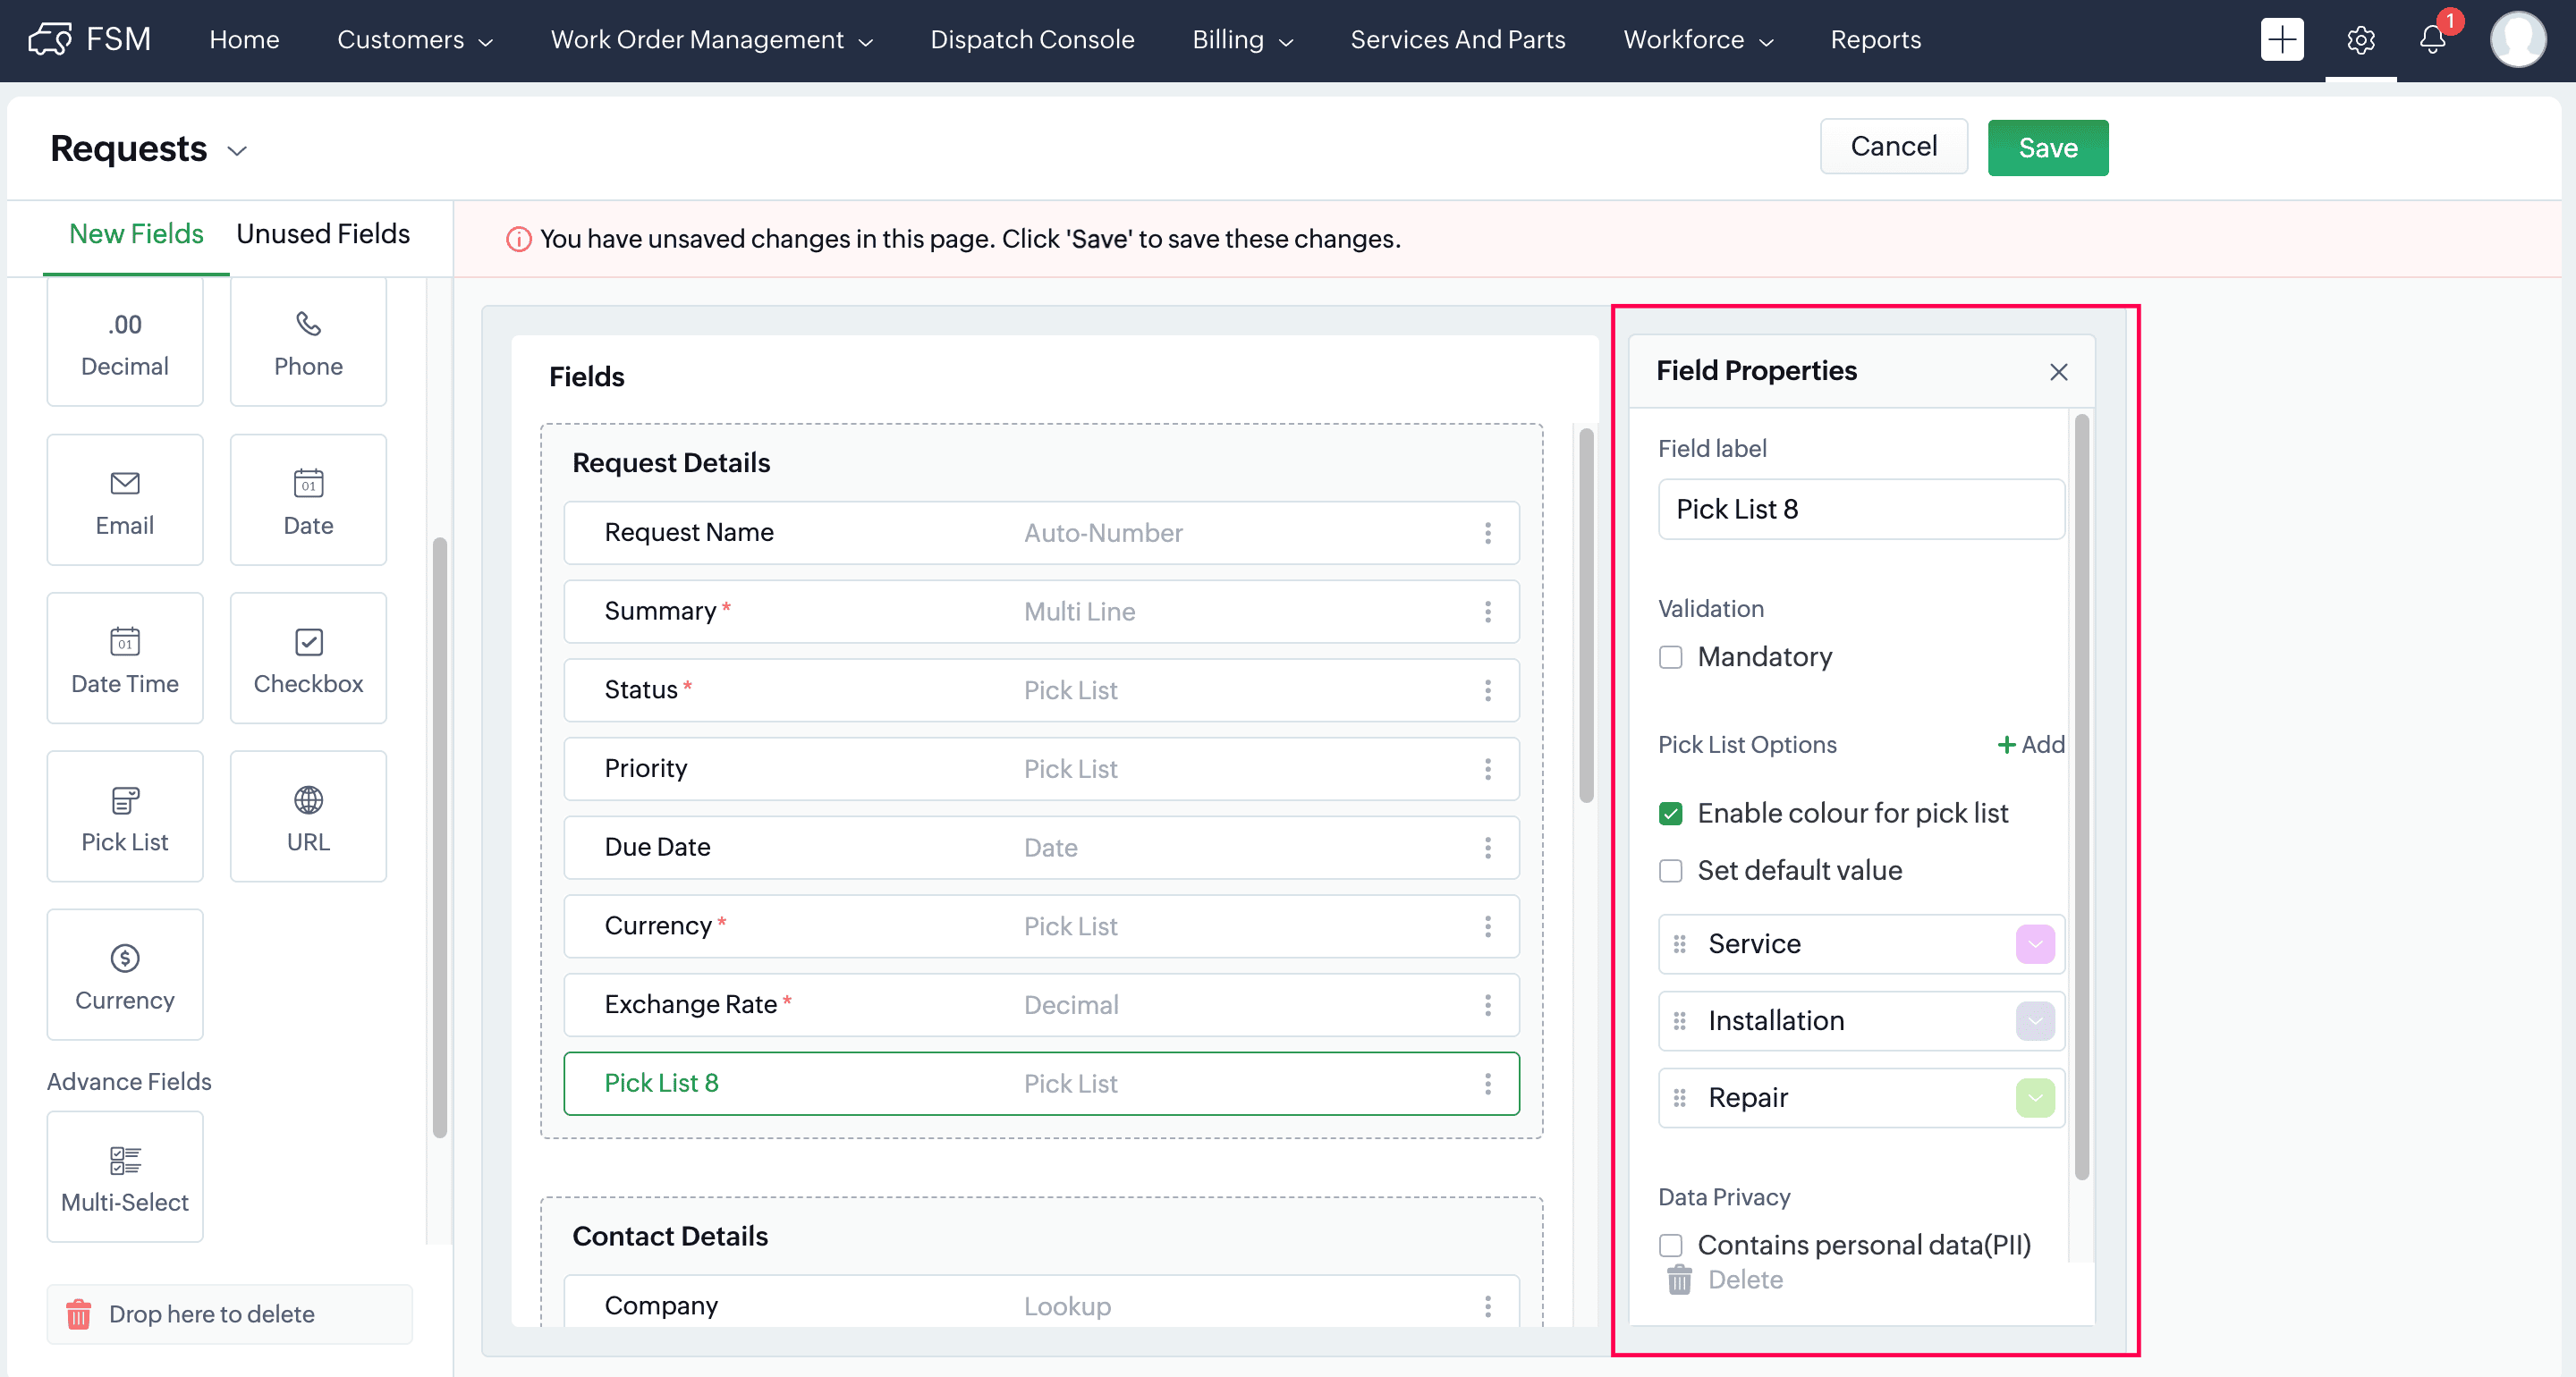Viewport: 2576px width, 1377px height.
Task: Expand the Requests module dropdown
Action: pos(237,151)
